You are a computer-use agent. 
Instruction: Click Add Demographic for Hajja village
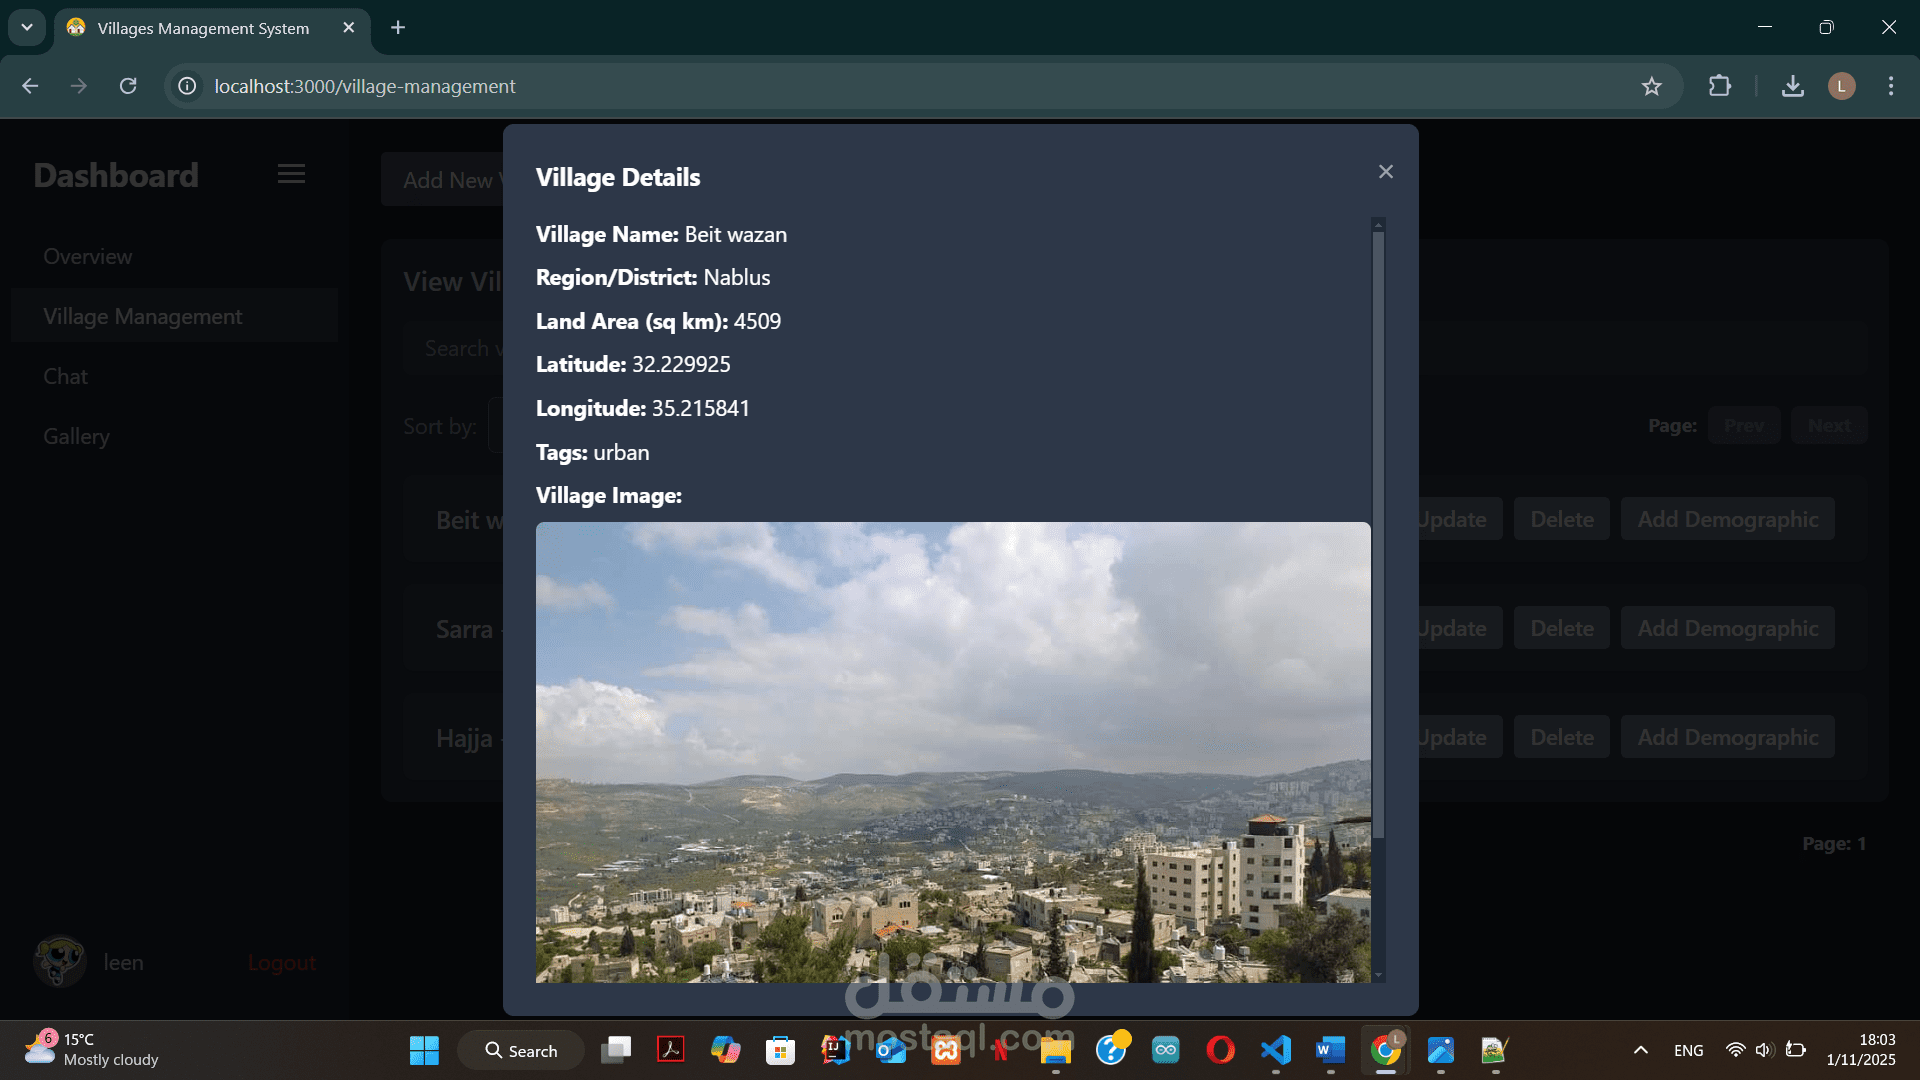pyautogui.click(x=1727, y=737)
